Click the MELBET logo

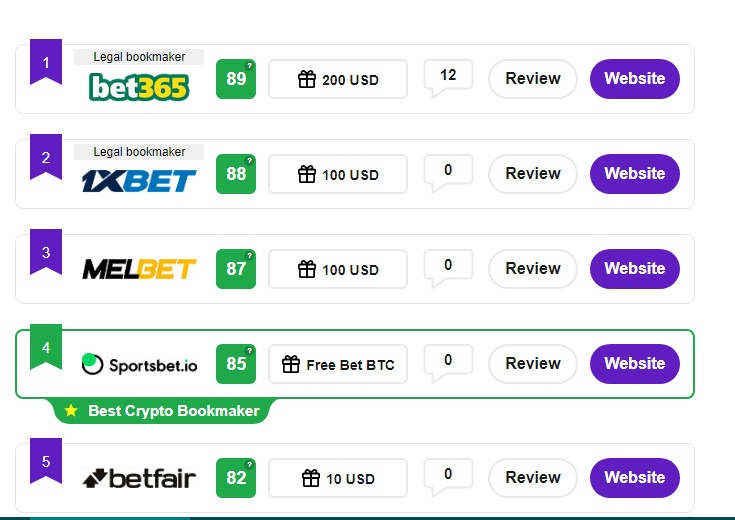coord(139,269)
